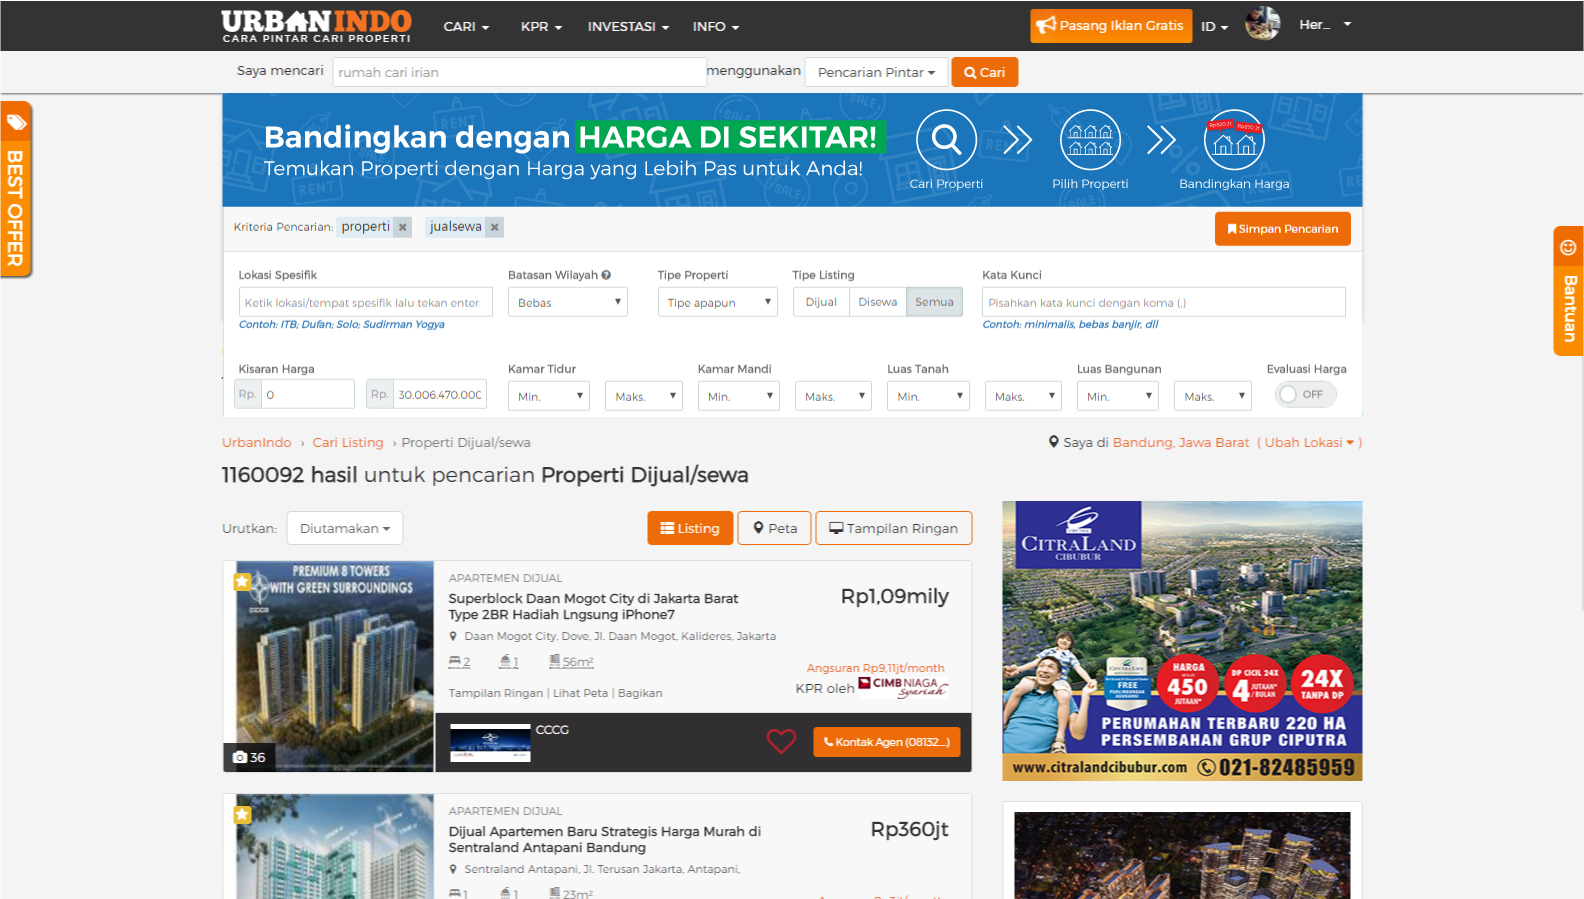Open the Batasan Wilayah Bebas dropdown
Image resolution: width=1584 pixels, height=899 pixels.
click(x=567, y=302)
